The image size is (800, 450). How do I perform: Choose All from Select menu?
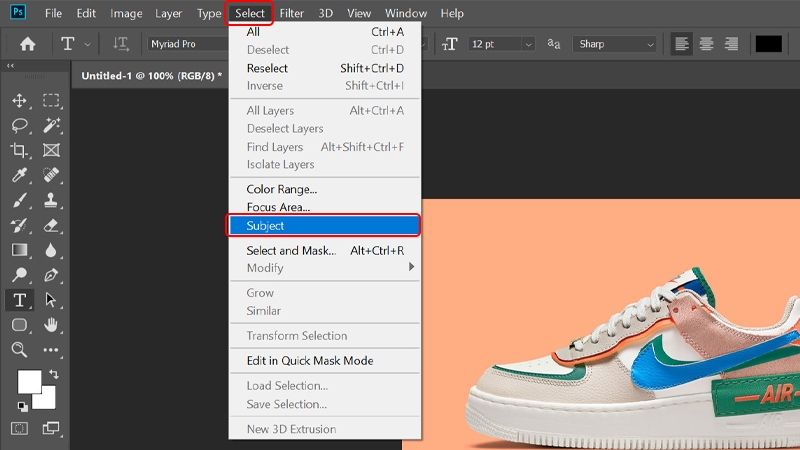pyautogui.click(x=325, y=32)
